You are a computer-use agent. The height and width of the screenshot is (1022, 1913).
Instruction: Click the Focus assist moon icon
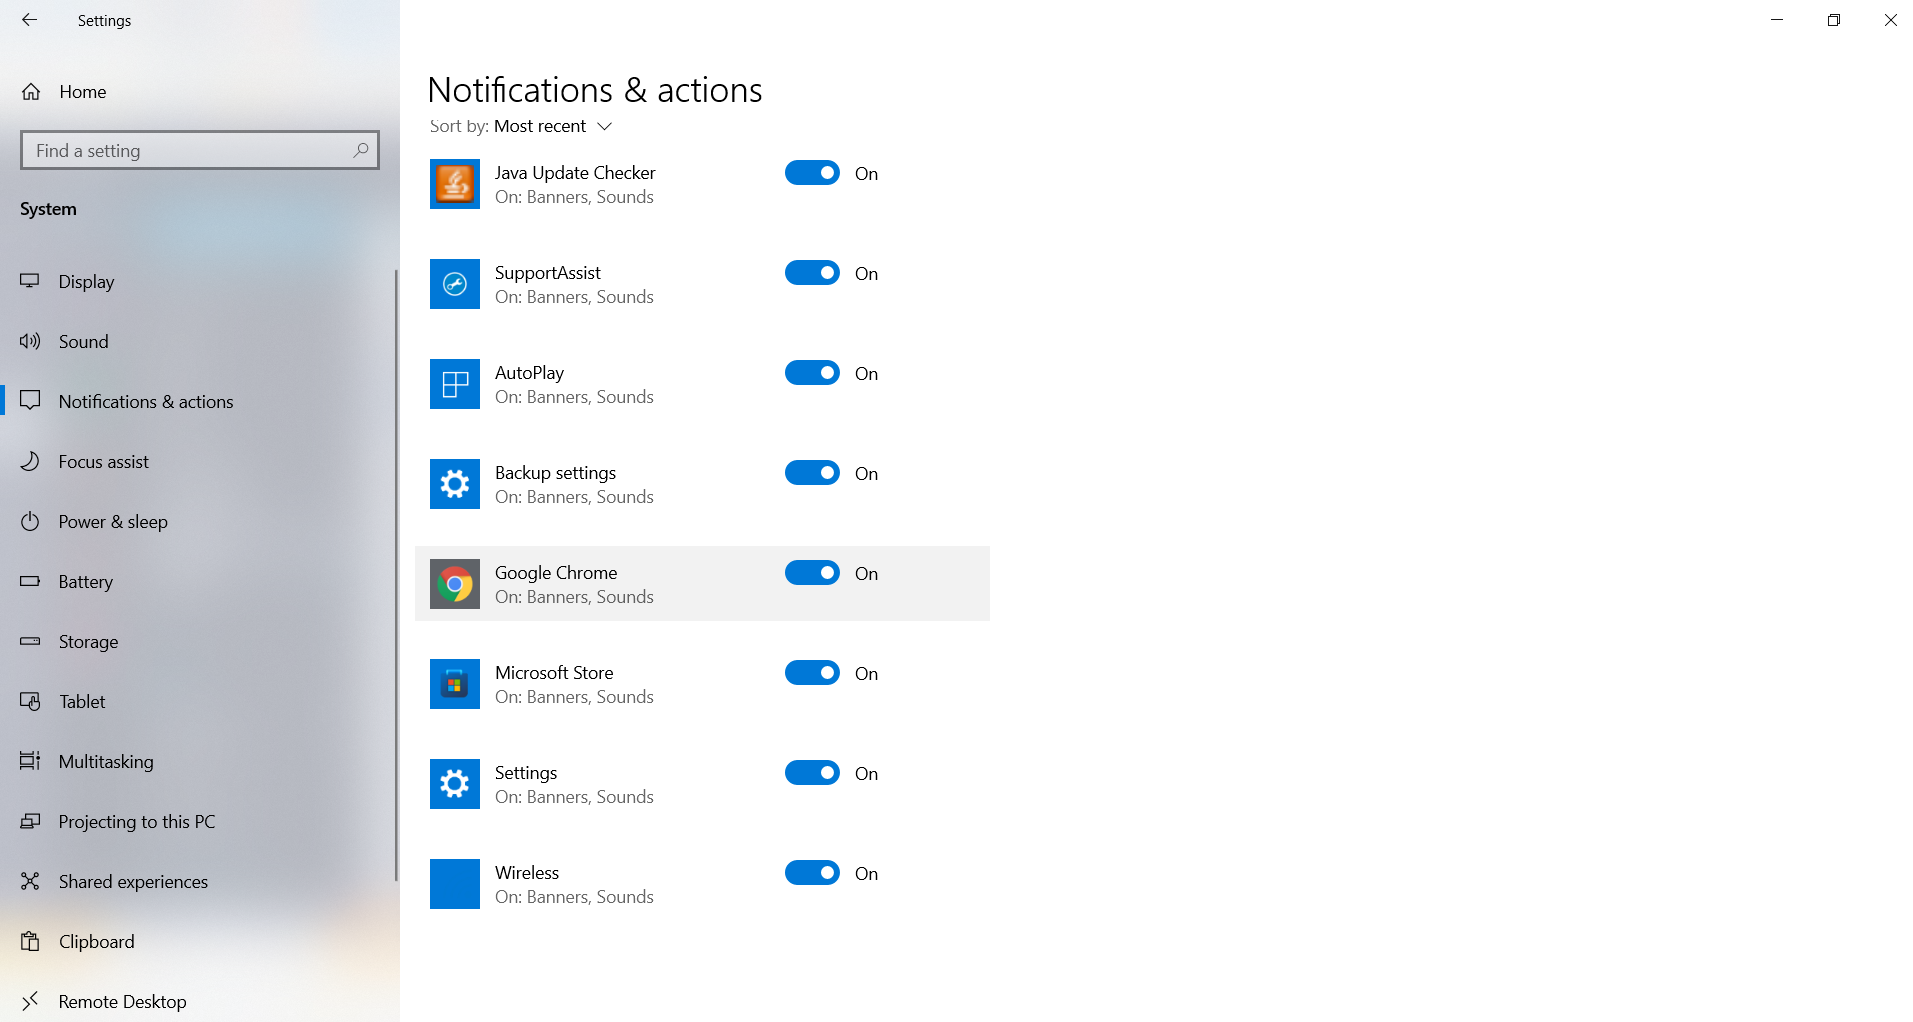tap(30, 461)
